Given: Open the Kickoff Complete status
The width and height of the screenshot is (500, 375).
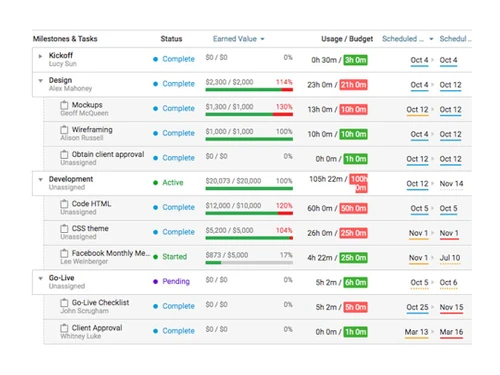Looking at the screenshot, I should (178, 59).
